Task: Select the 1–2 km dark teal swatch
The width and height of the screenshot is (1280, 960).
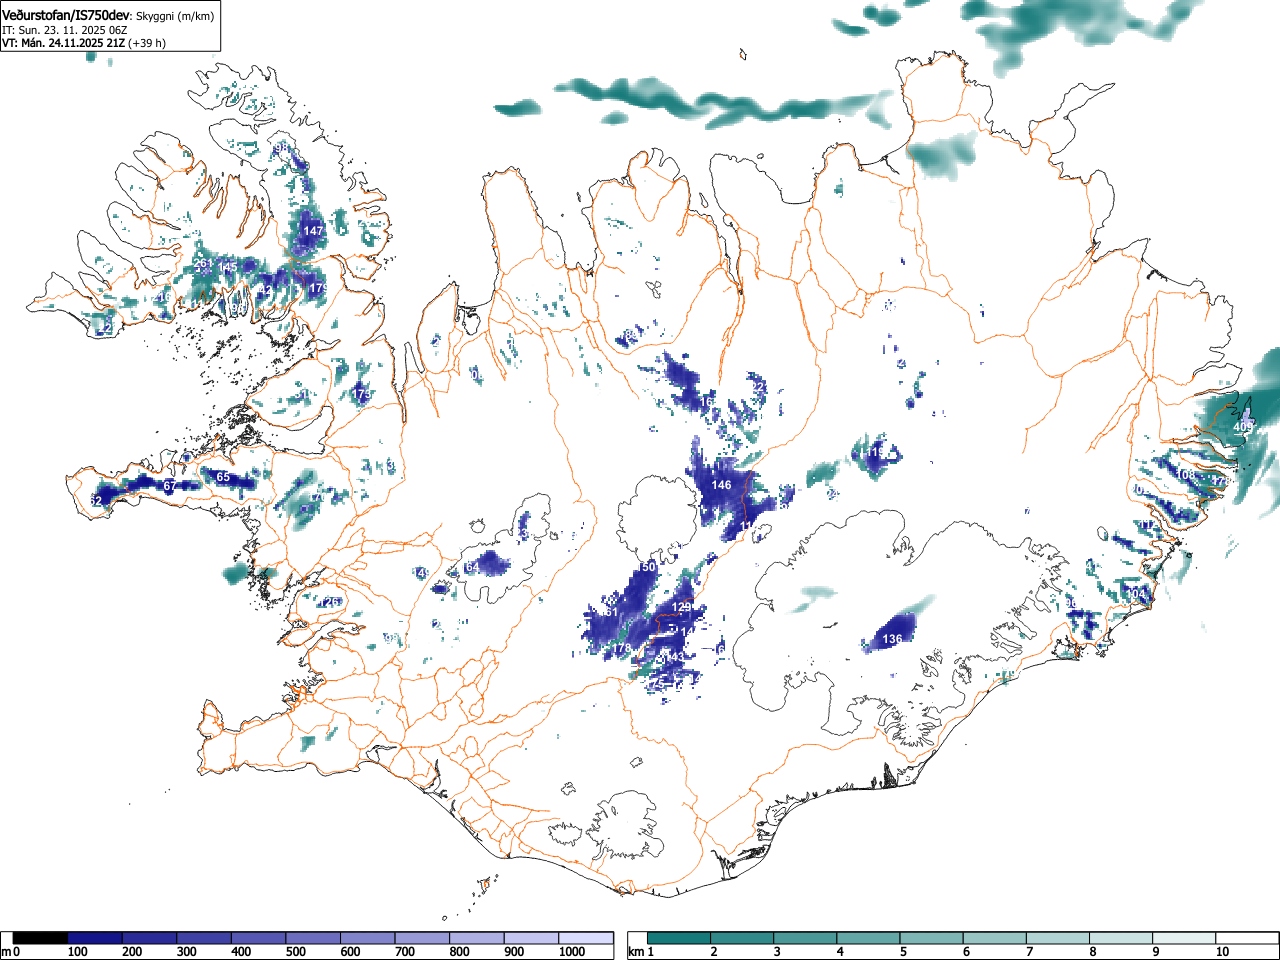Action: 679,938
